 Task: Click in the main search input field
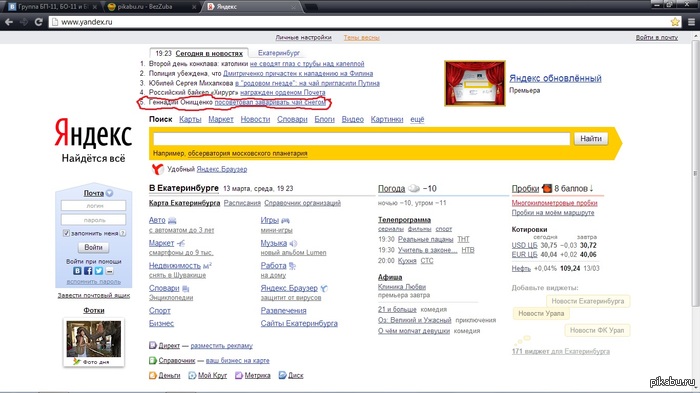[x=361, y=139]
